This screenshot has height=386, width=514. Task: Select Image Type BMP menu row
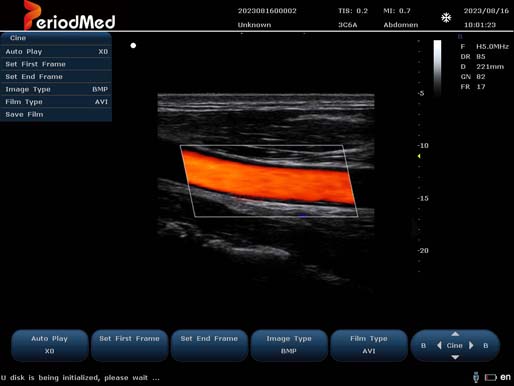click(56, 89)
